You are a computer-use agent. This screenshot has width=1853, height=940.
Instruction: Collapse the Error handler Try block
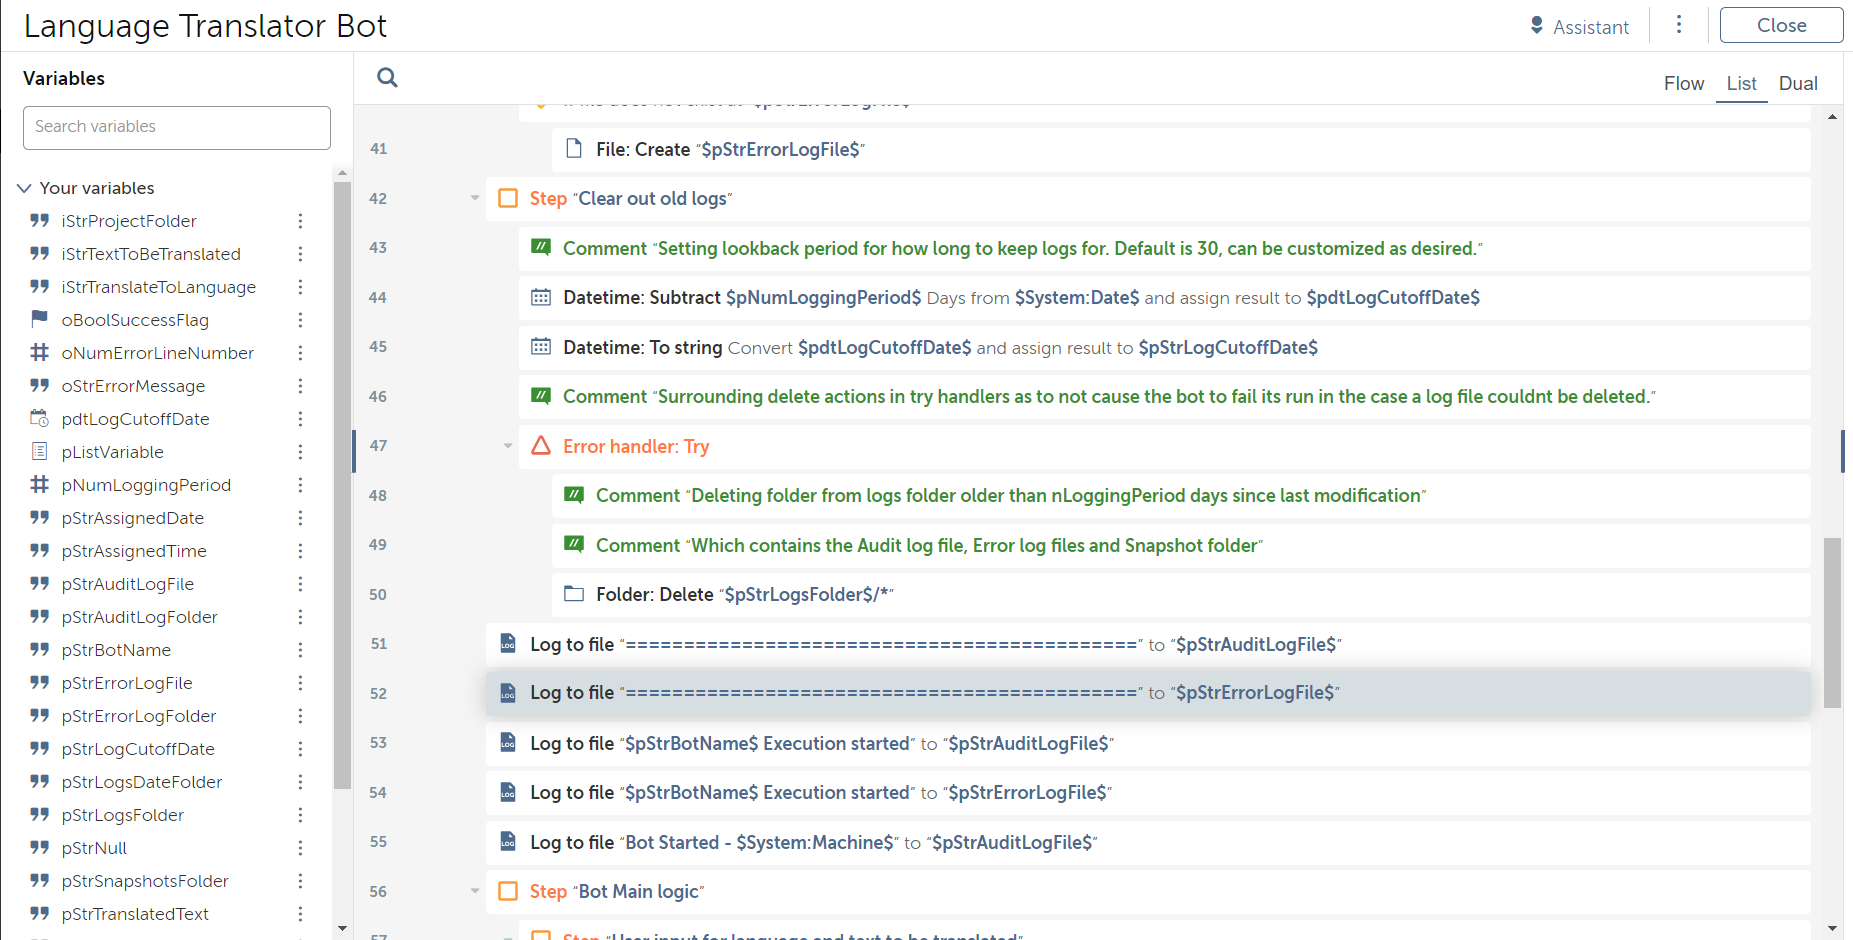[508, 446]
